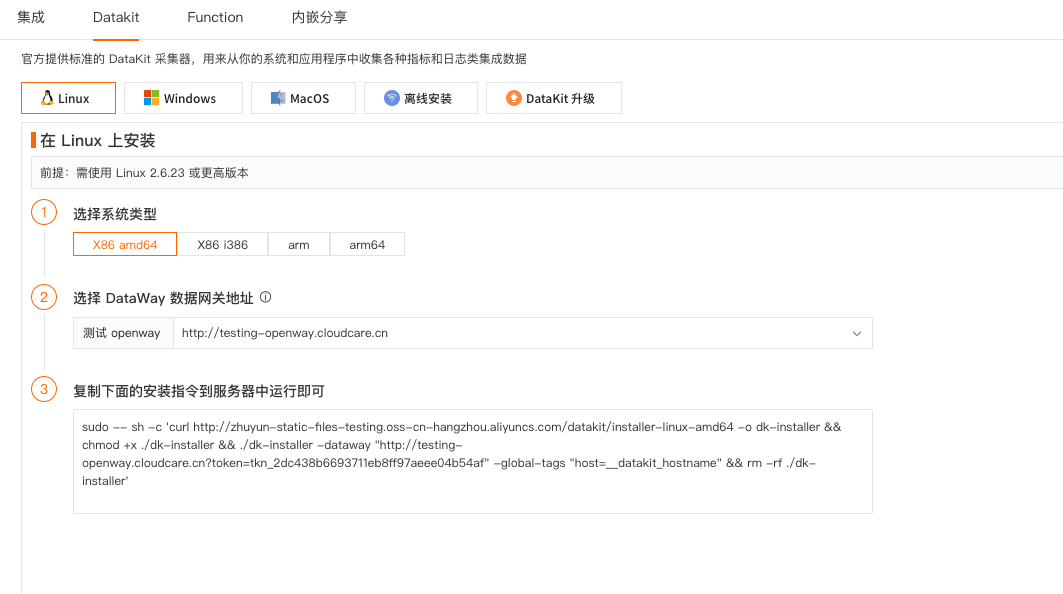This screenshot has width=1063, height=594.
Task: Choose the arm64 architecture option
Action: pos(367,244)
